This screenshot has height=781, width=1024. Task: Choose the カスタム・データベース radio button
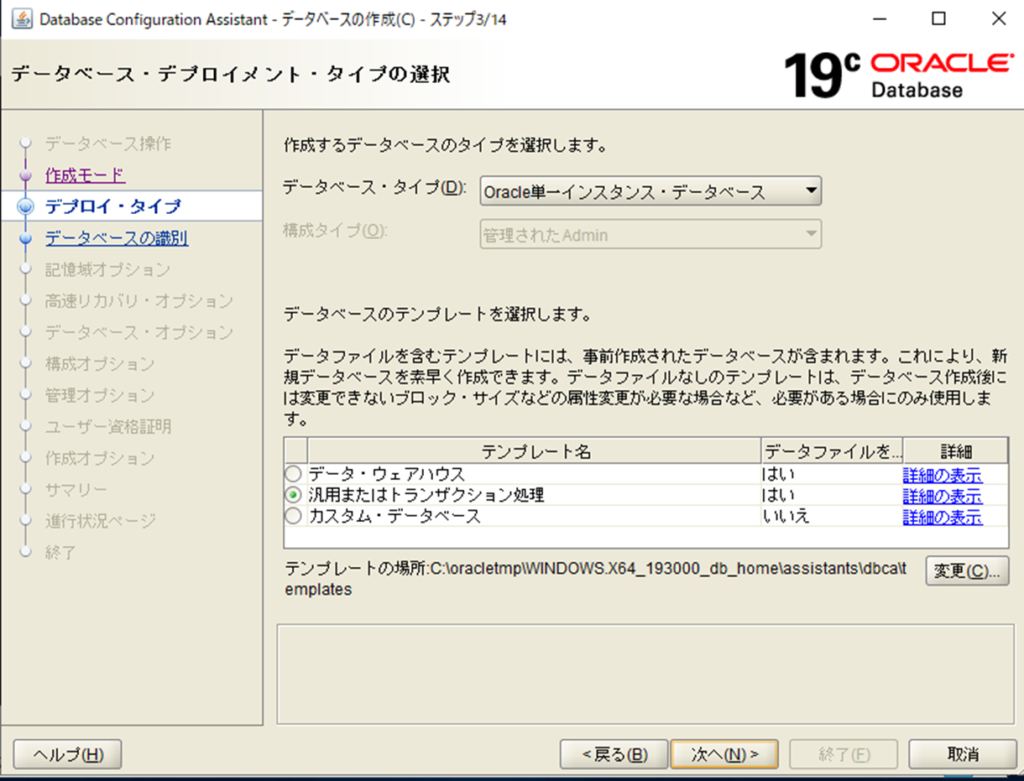click(x=293, y=516)
